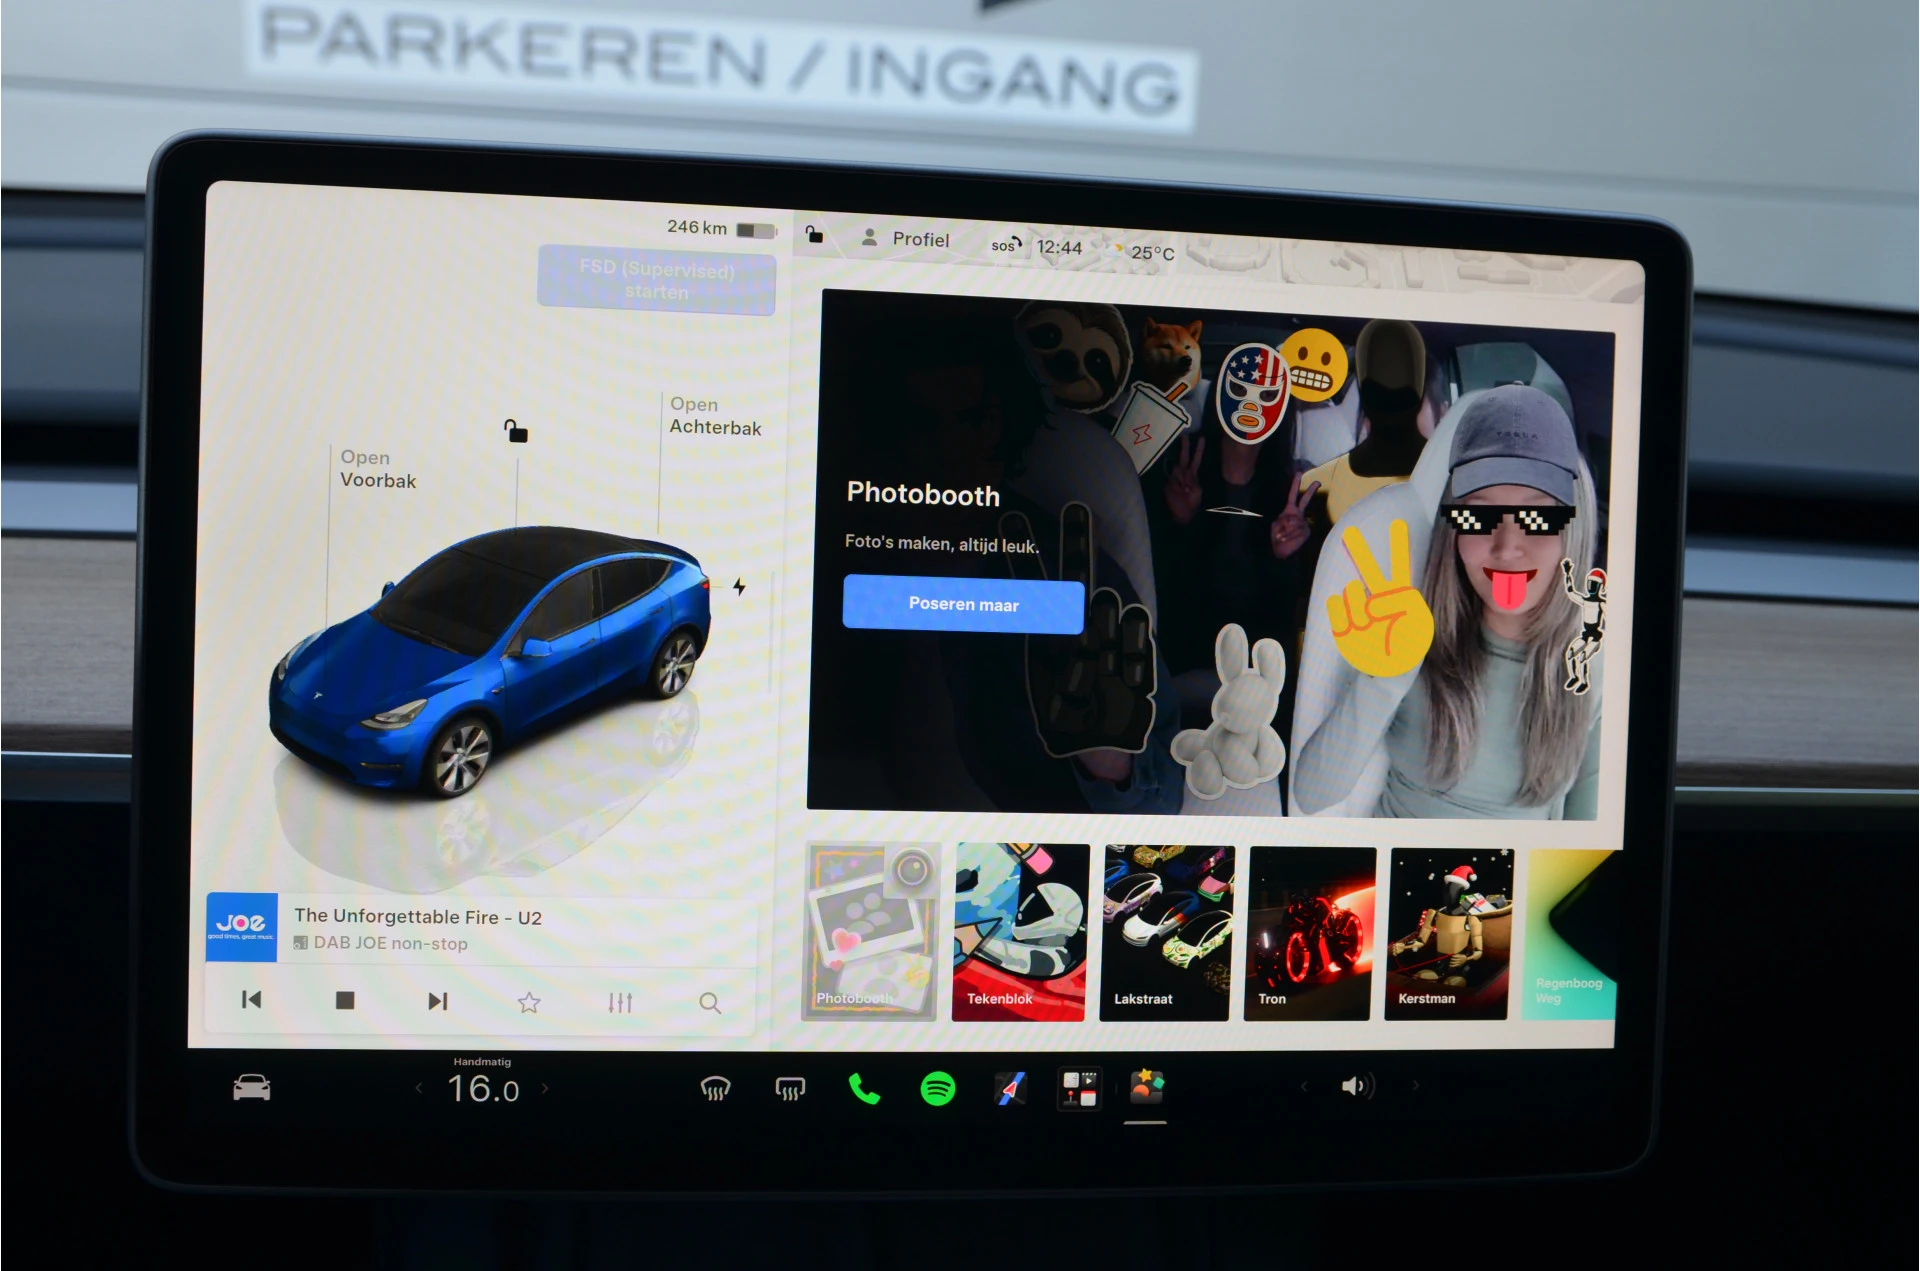Lower volume with left chevron

pyautogui.click(x=1304, y=1086)
